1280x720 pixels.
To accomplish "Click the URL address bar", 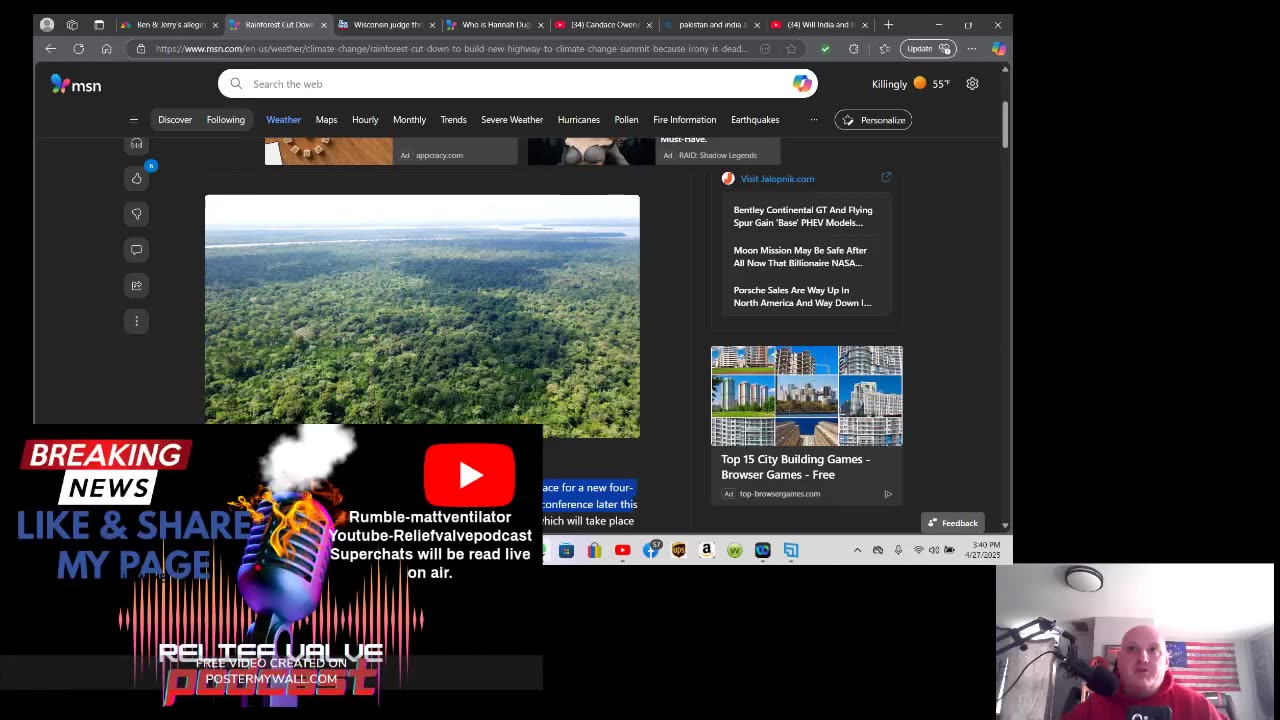I will pos(452,48).
